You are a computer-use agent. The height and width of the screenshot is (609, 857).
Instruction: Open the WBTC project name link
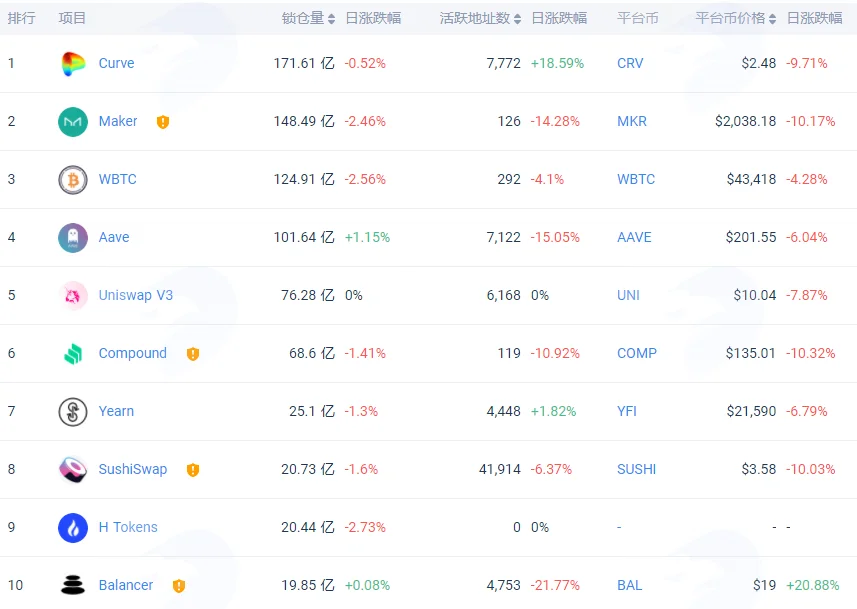pyautogui.click(x=118, y=179)
